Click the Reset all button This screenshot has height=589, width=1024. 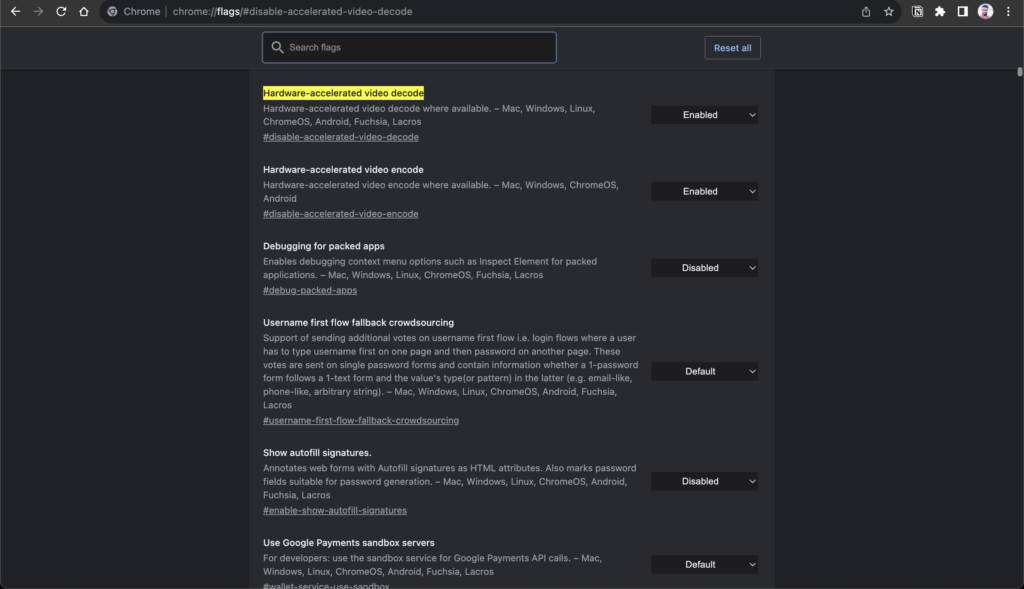click(x=732, y=47)
